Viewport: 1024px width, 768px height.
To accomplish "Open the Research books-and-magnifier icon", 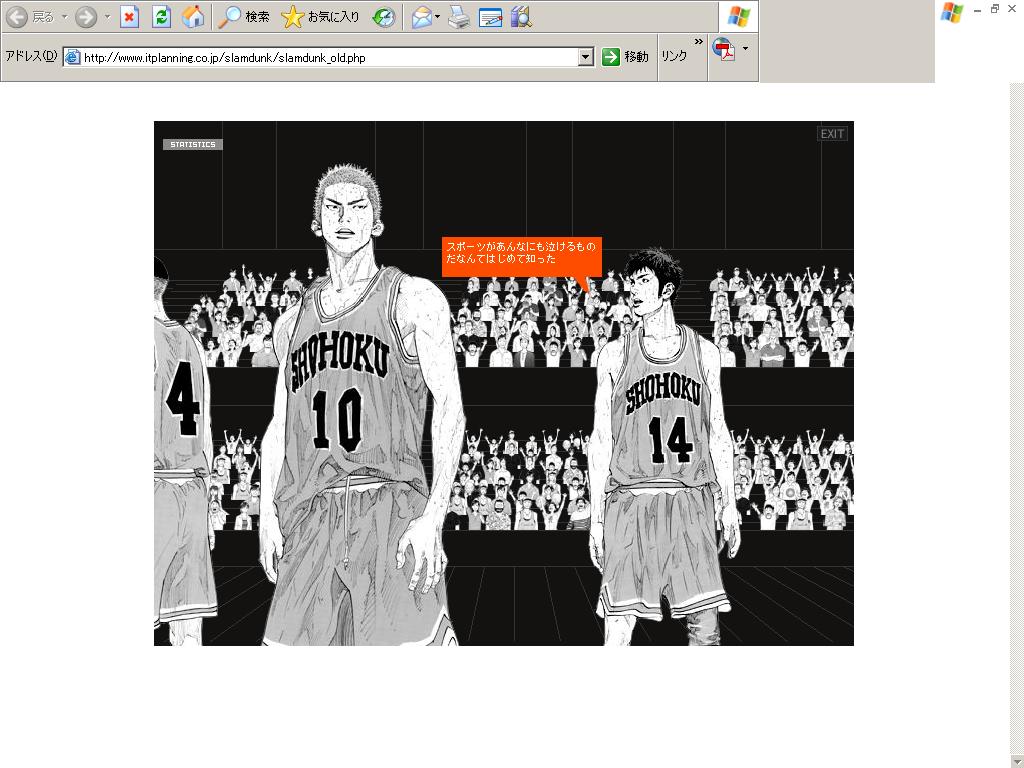I will click(x=521, y=18).
